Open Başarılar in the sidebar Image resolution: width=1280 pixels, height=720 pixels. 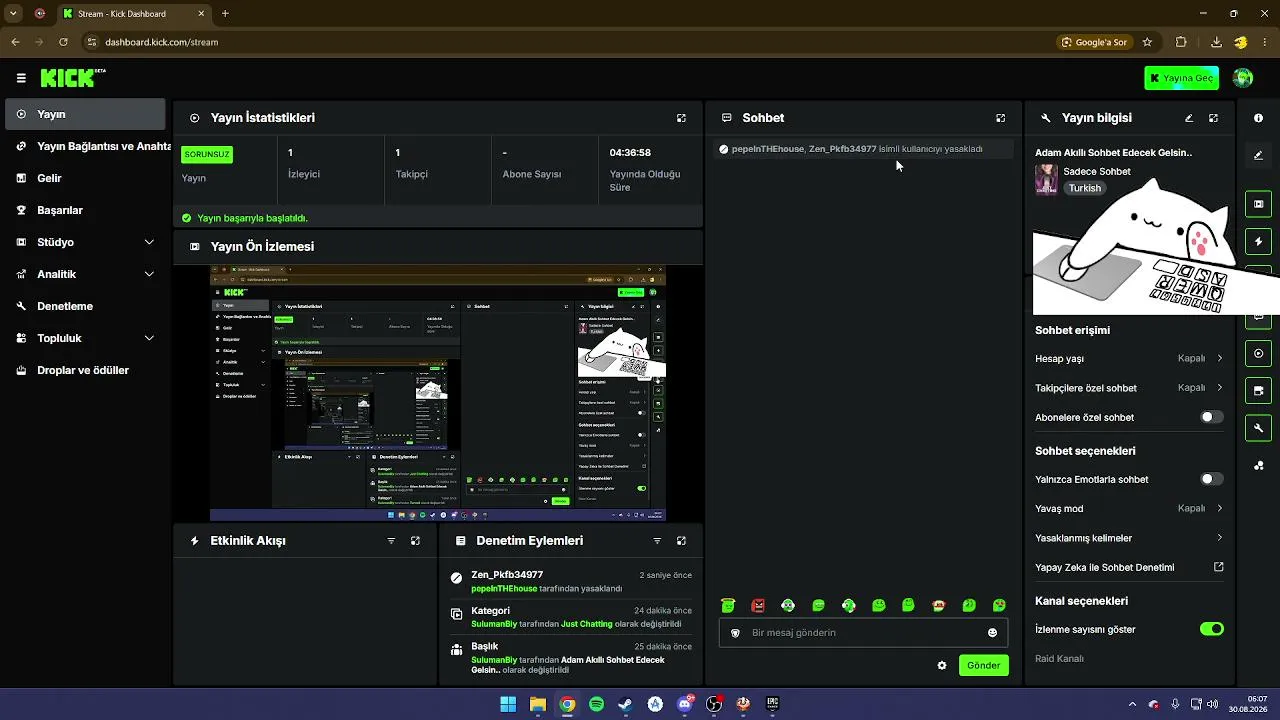tap(85, 210)
